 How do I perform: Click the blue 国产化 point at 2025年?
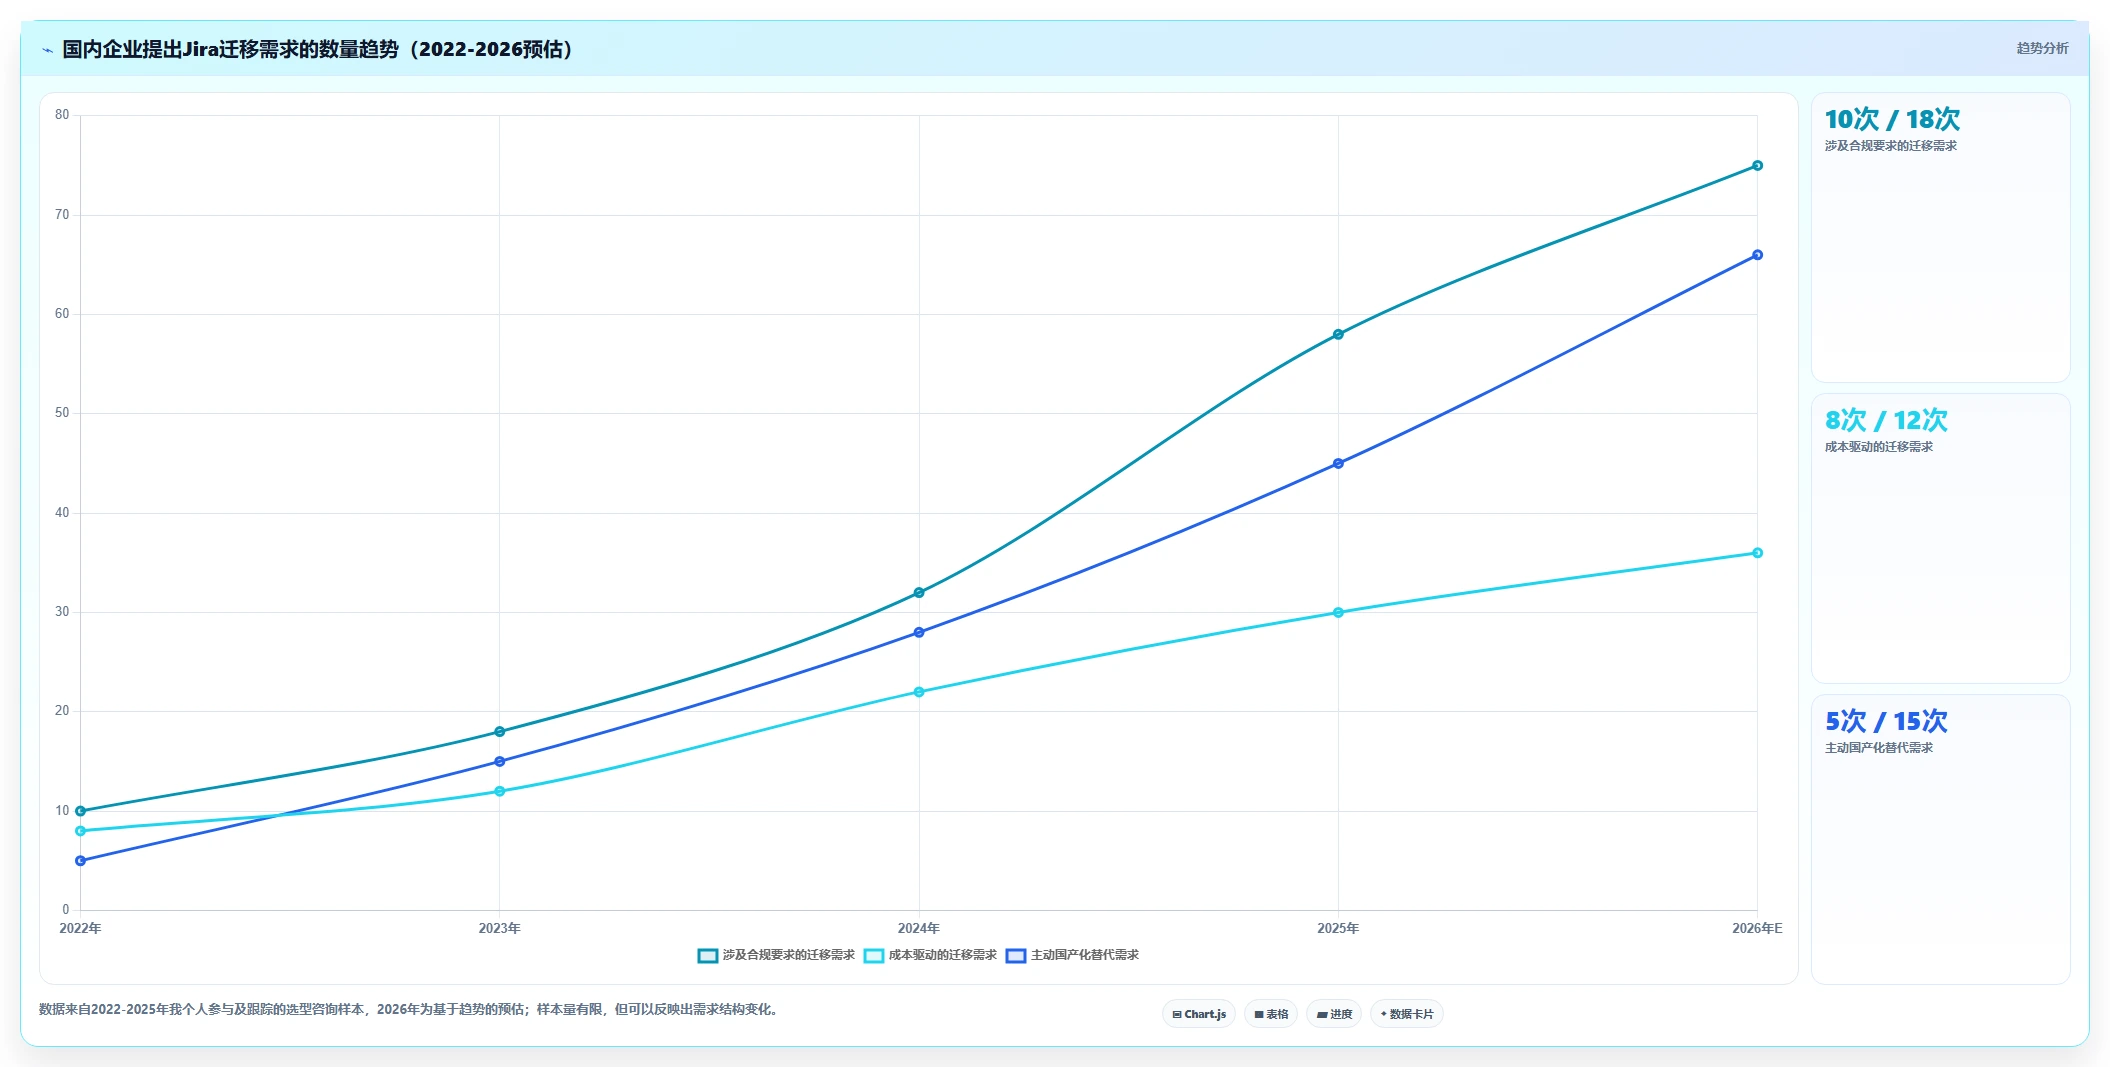click(x=1338, y=464)
